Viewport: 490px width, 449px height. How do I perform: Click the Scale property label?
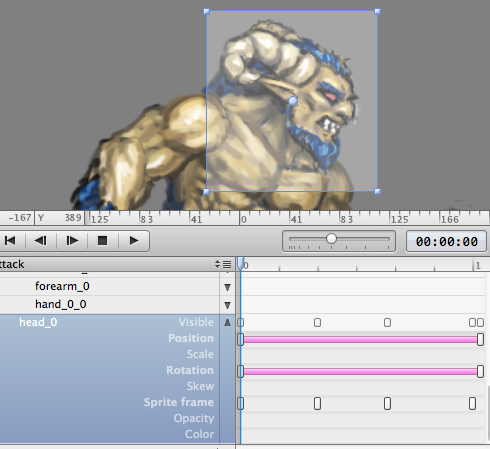[200, 354]
